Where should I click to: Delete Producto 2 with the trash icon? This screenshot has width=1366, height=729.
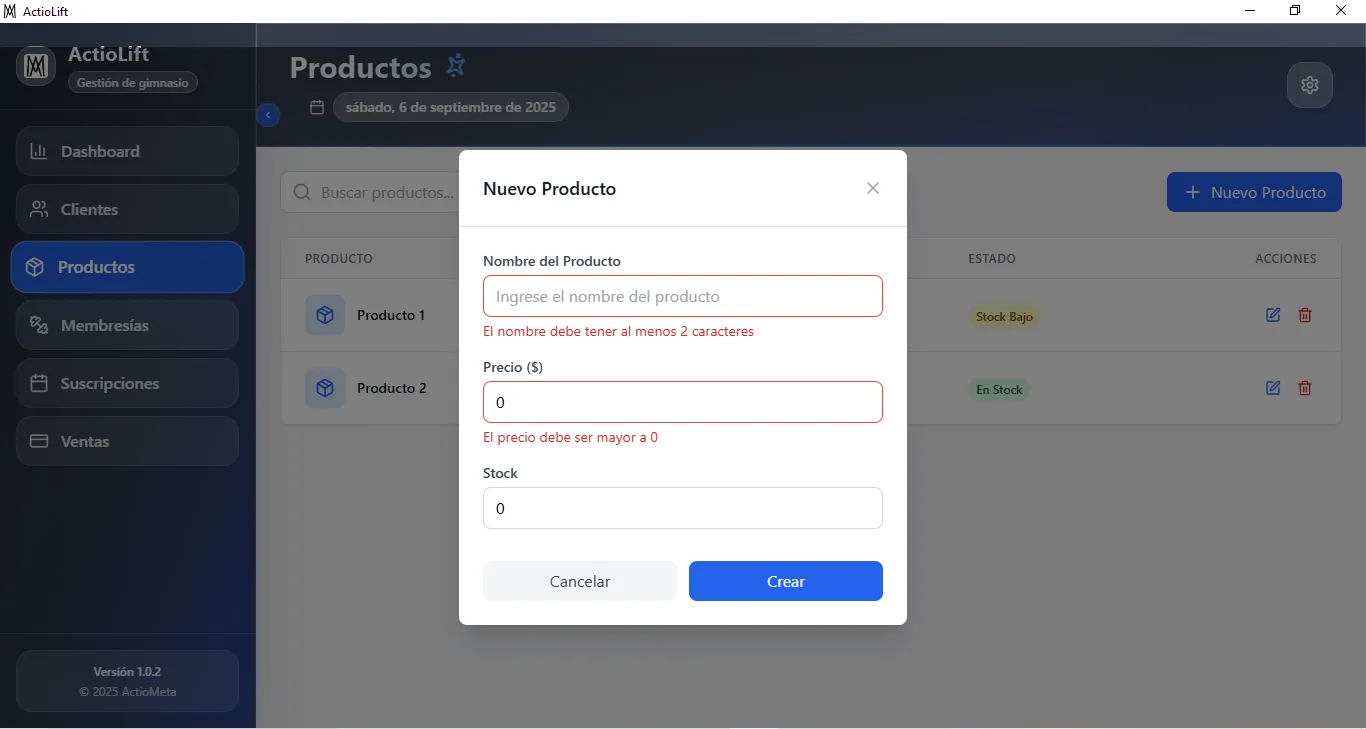1305,388
